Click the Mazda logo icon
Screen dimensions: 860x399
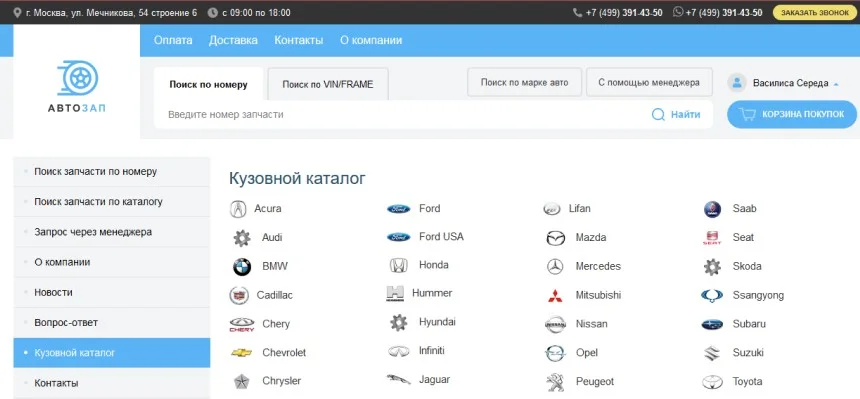[x=556, y=238]
